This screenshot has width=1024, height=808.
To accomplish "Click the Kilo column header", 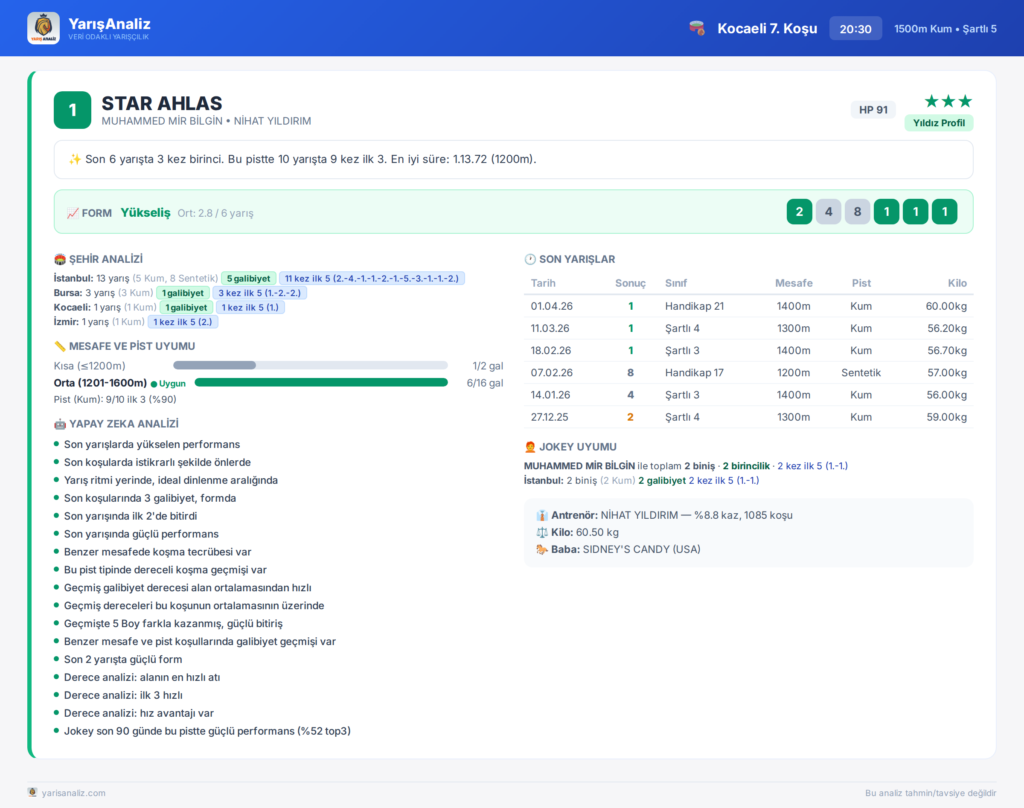I will [x=957, y=283].
